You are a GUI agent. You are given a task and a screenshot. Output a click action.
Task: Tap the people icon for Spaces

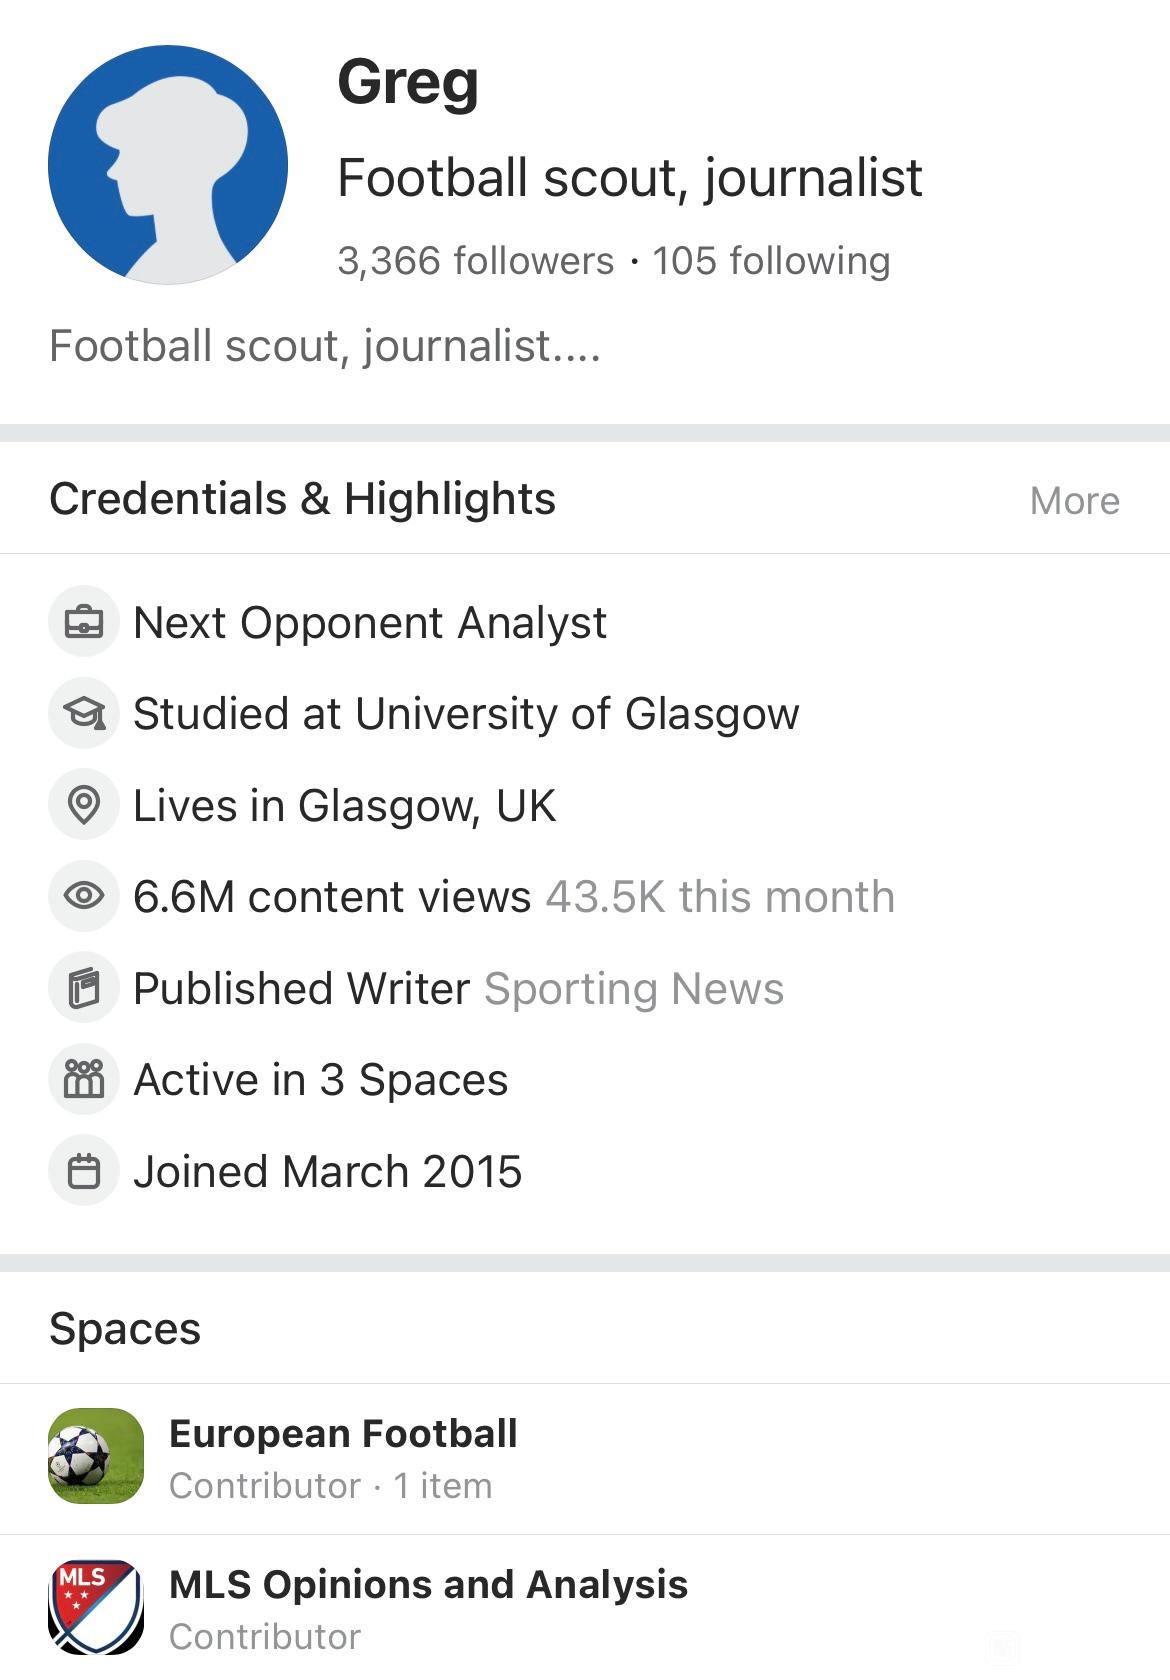[x=84, y=1080]
